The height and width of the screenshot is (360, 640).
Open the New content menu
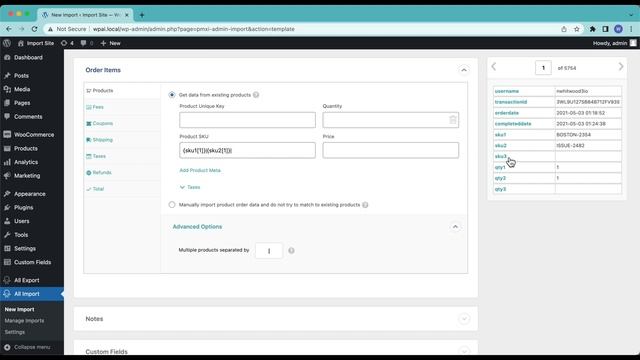110,43
